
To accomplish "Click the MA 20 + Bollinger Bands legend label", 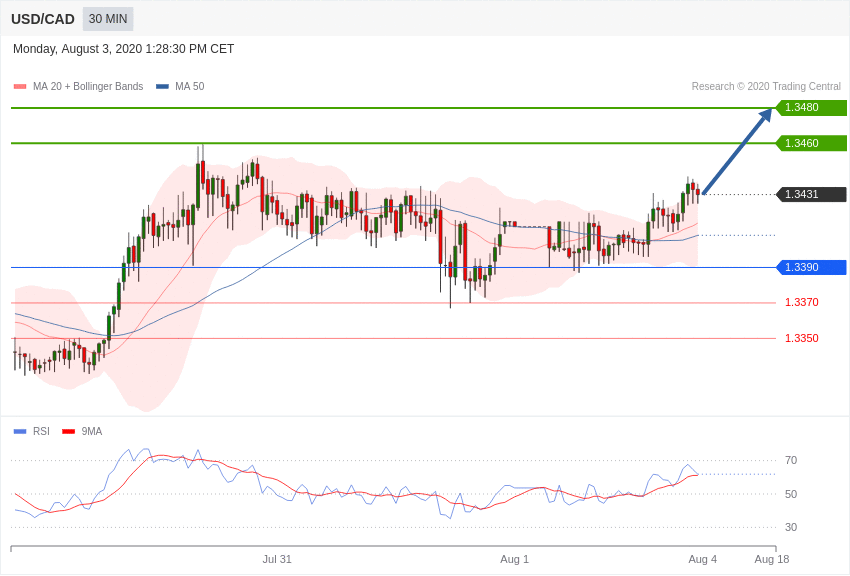I will tap(88, 87).
